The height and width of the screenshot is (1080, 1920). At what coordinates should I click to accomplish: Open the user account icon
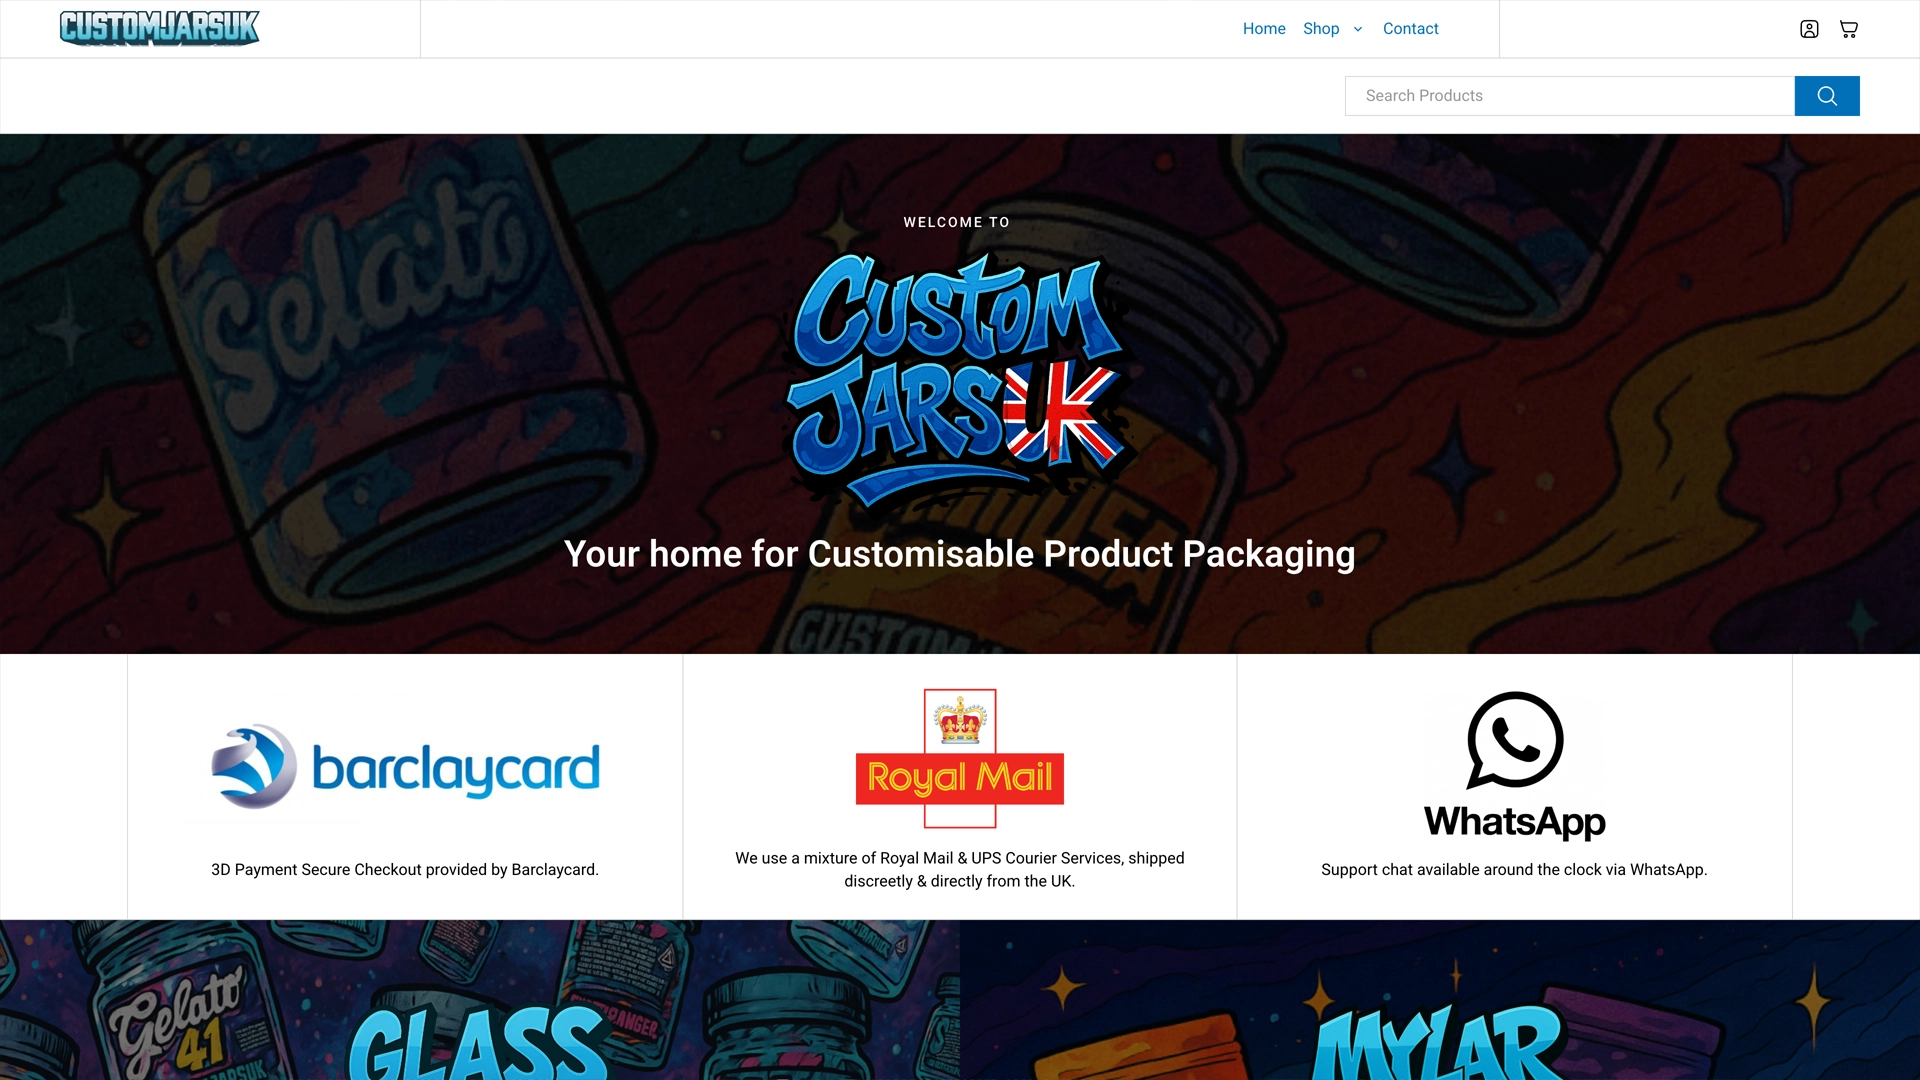(1809, 29)
